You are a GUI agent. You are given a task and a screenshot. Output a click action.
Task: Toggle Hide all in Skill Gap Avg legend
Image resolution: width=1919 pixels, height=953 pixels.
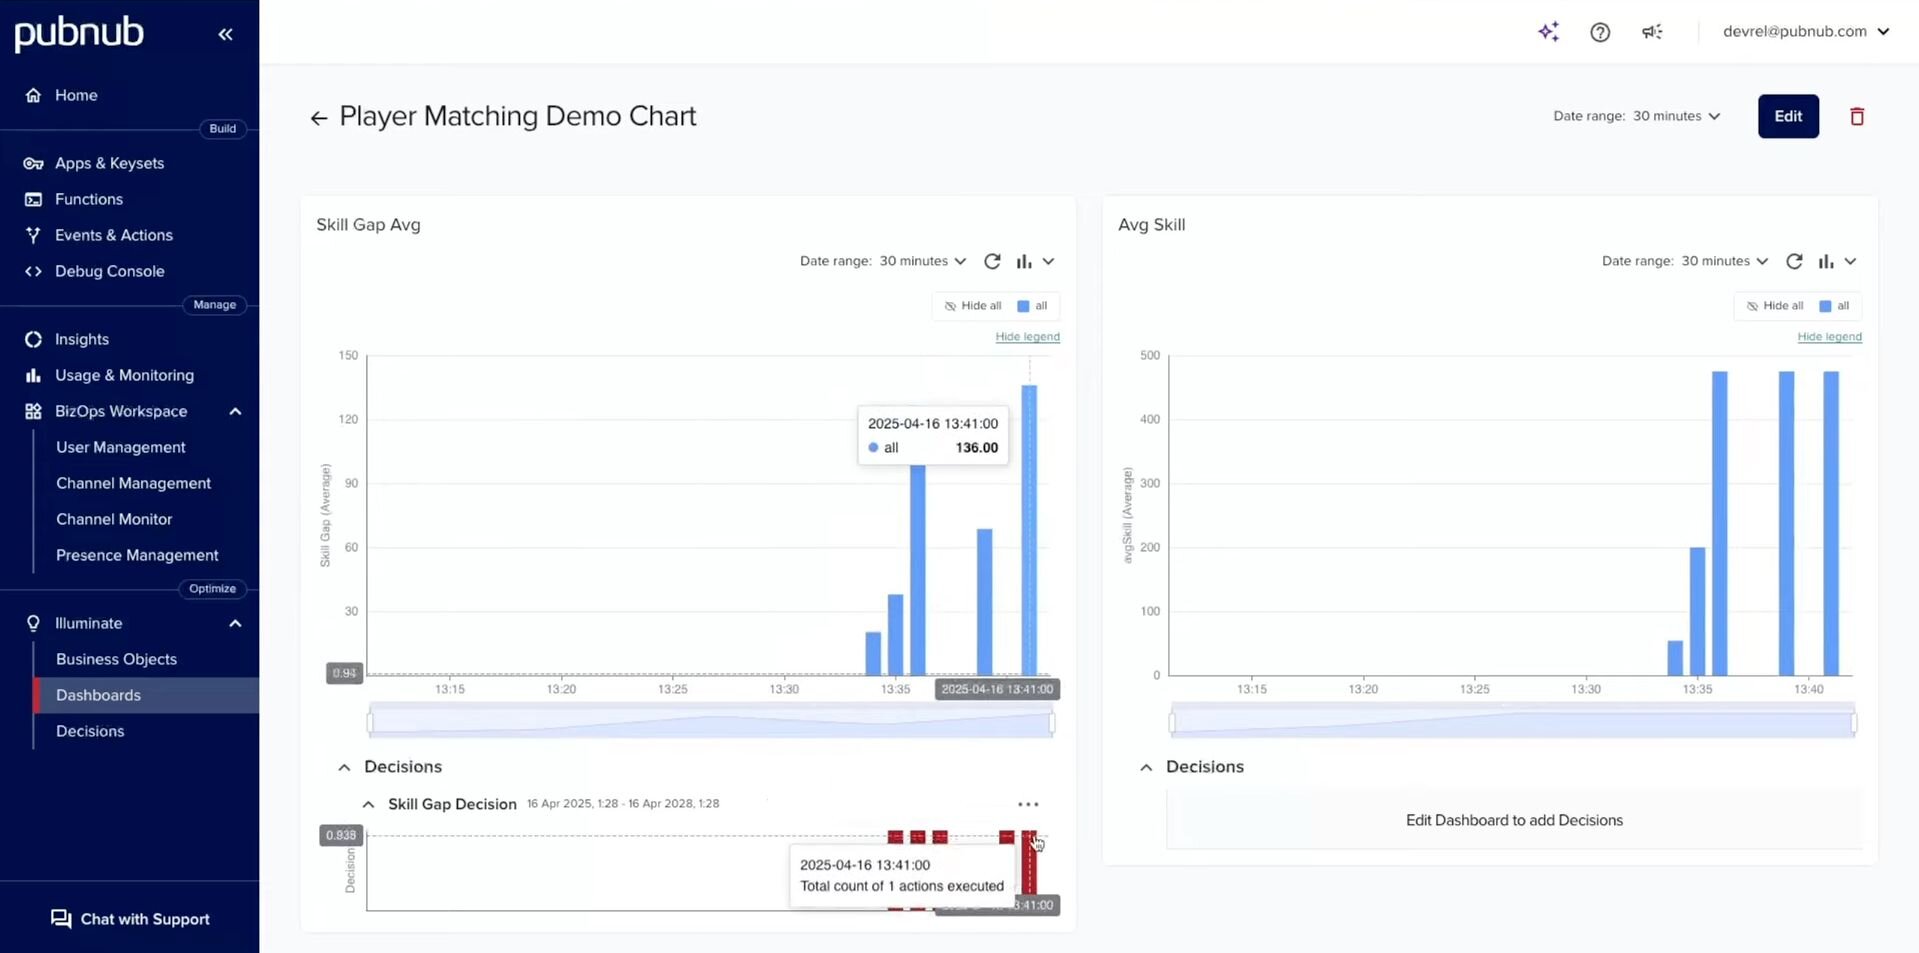click(973, 306)
